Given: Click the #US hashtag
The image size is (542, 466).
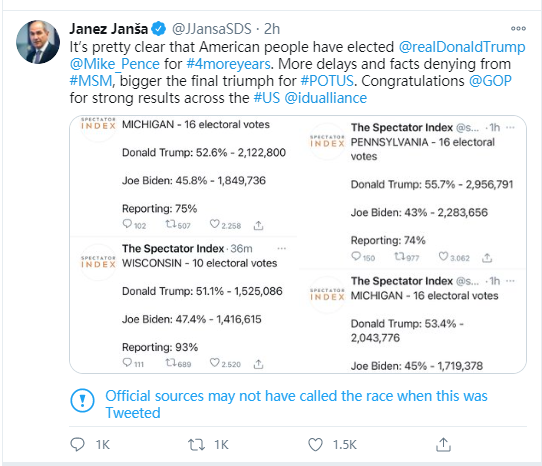Looking at the screenshot, I should coord(267,98).
